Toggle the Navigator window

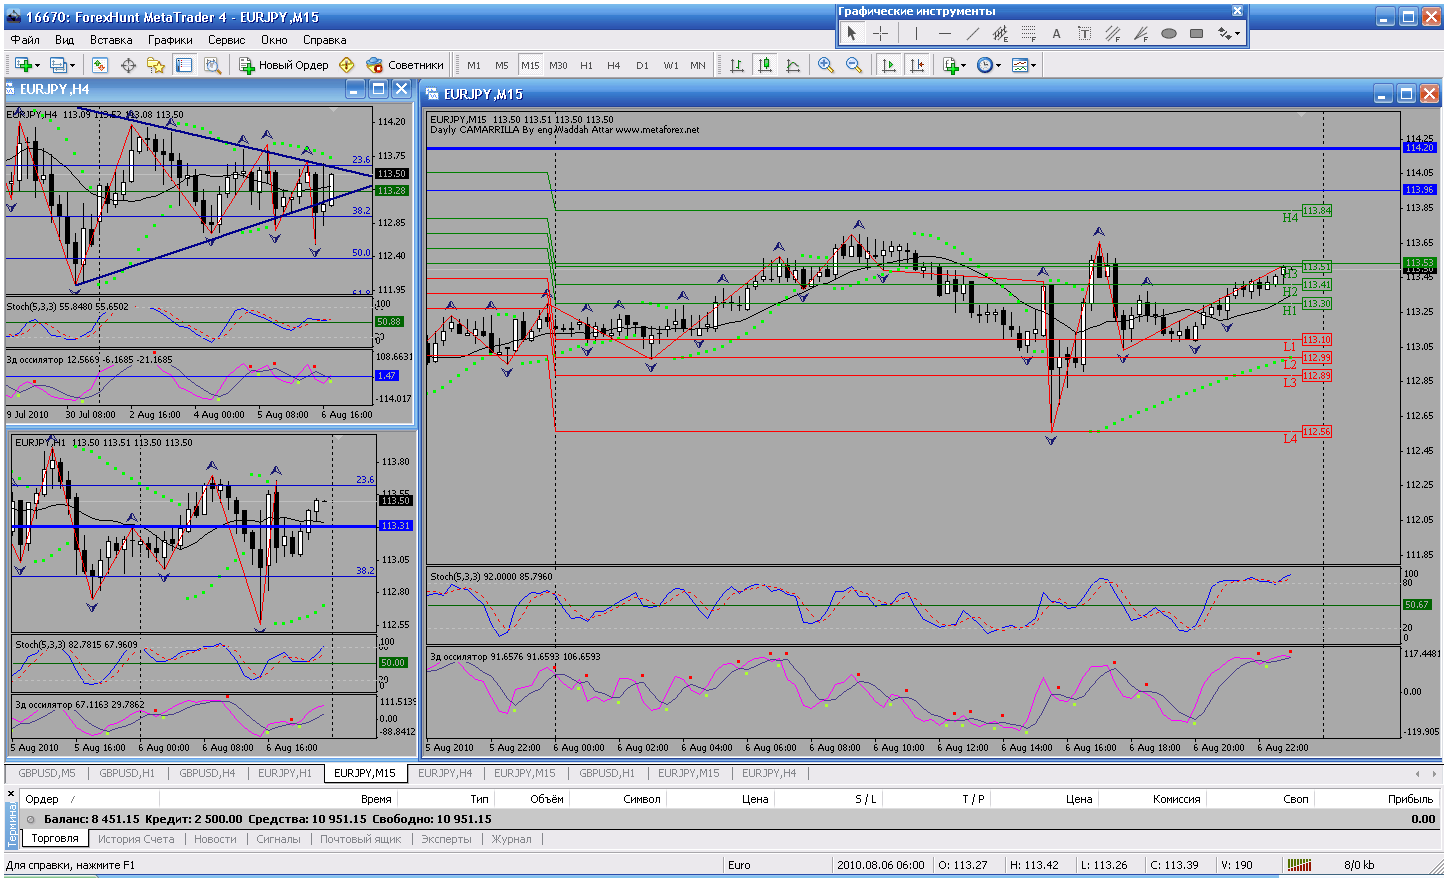click(x=156, y=65)
